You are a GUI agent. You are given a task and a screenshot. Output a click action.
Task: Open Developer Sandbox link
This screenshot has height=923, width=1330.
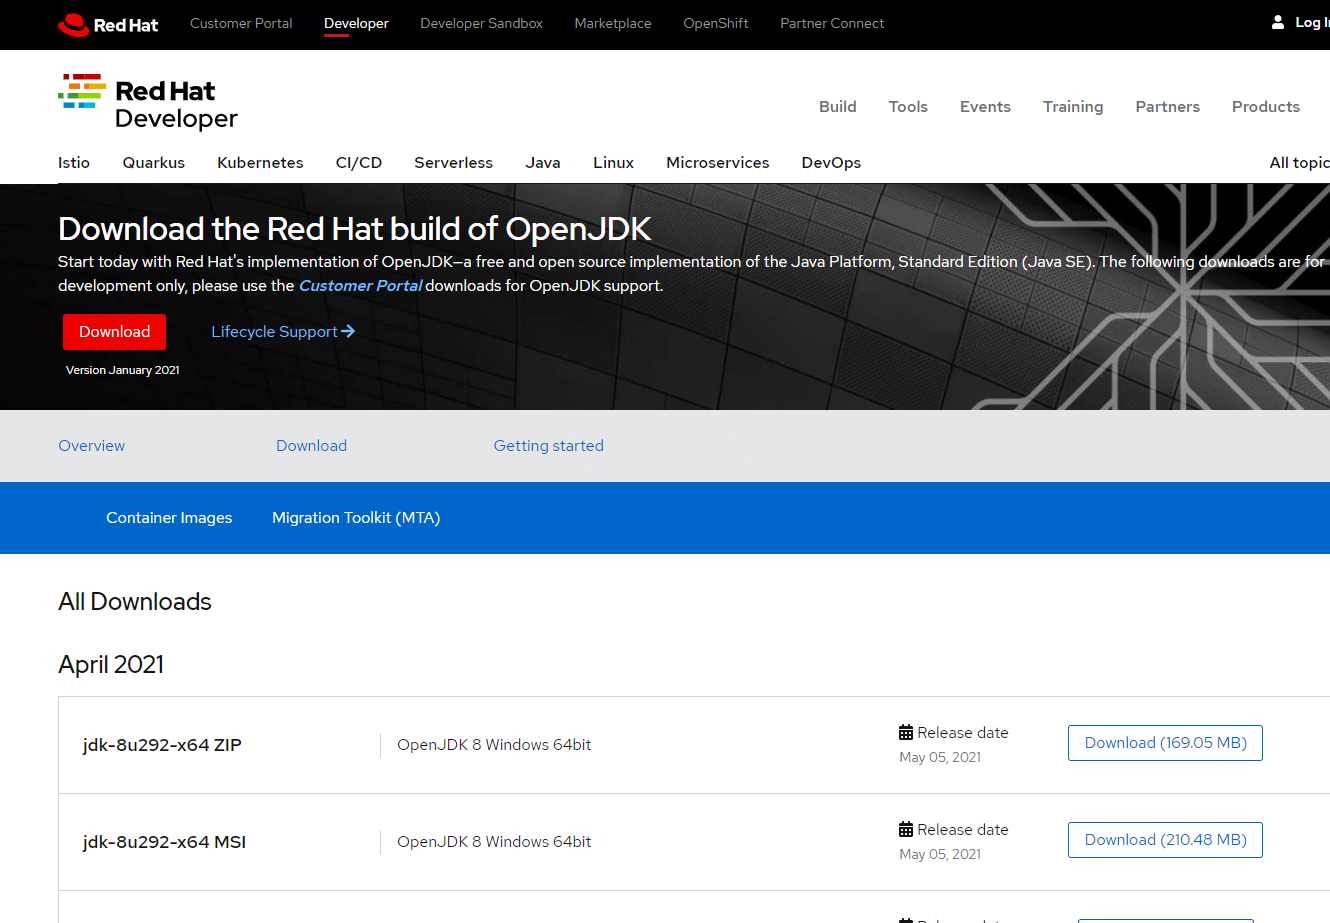tap(481, 23)
